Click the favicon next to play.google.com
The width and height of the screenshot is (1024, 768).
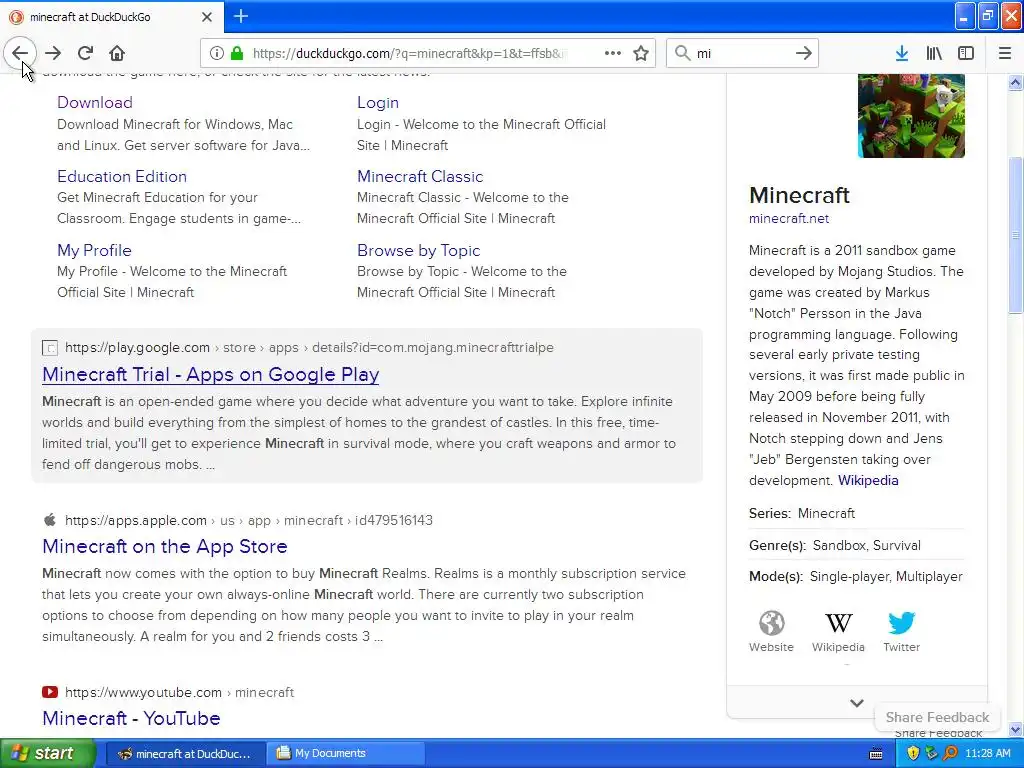point(50,348)
